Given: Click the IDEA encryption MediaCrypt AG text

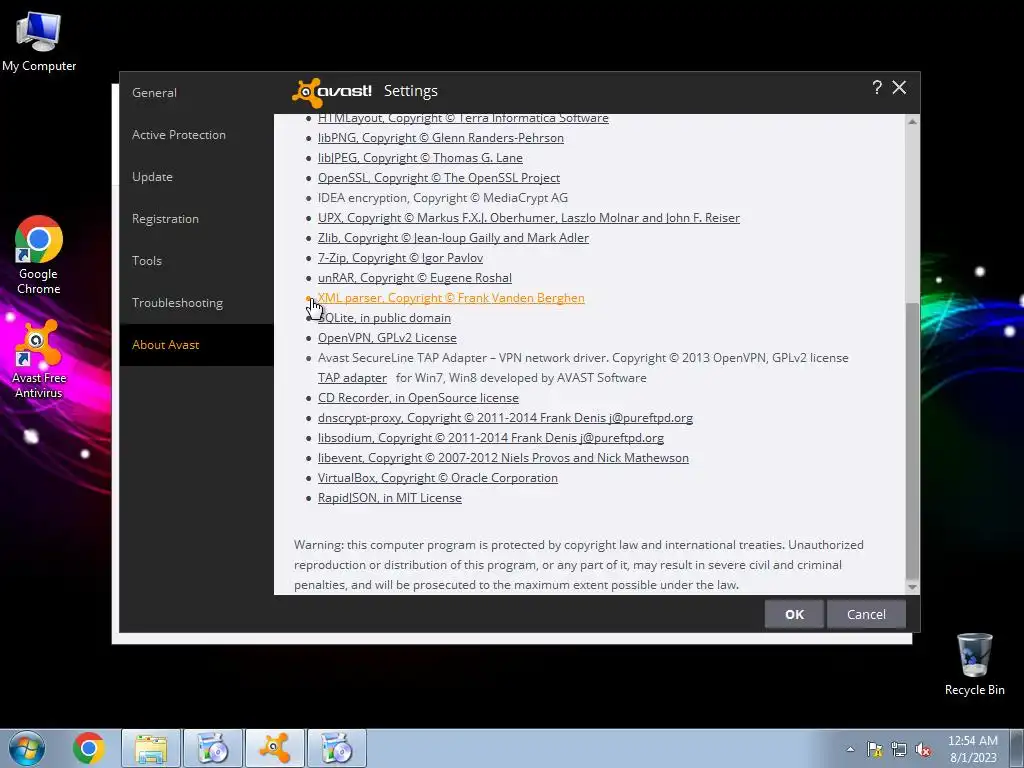Looking at the screenshot, I should click(x=443, y=198).
